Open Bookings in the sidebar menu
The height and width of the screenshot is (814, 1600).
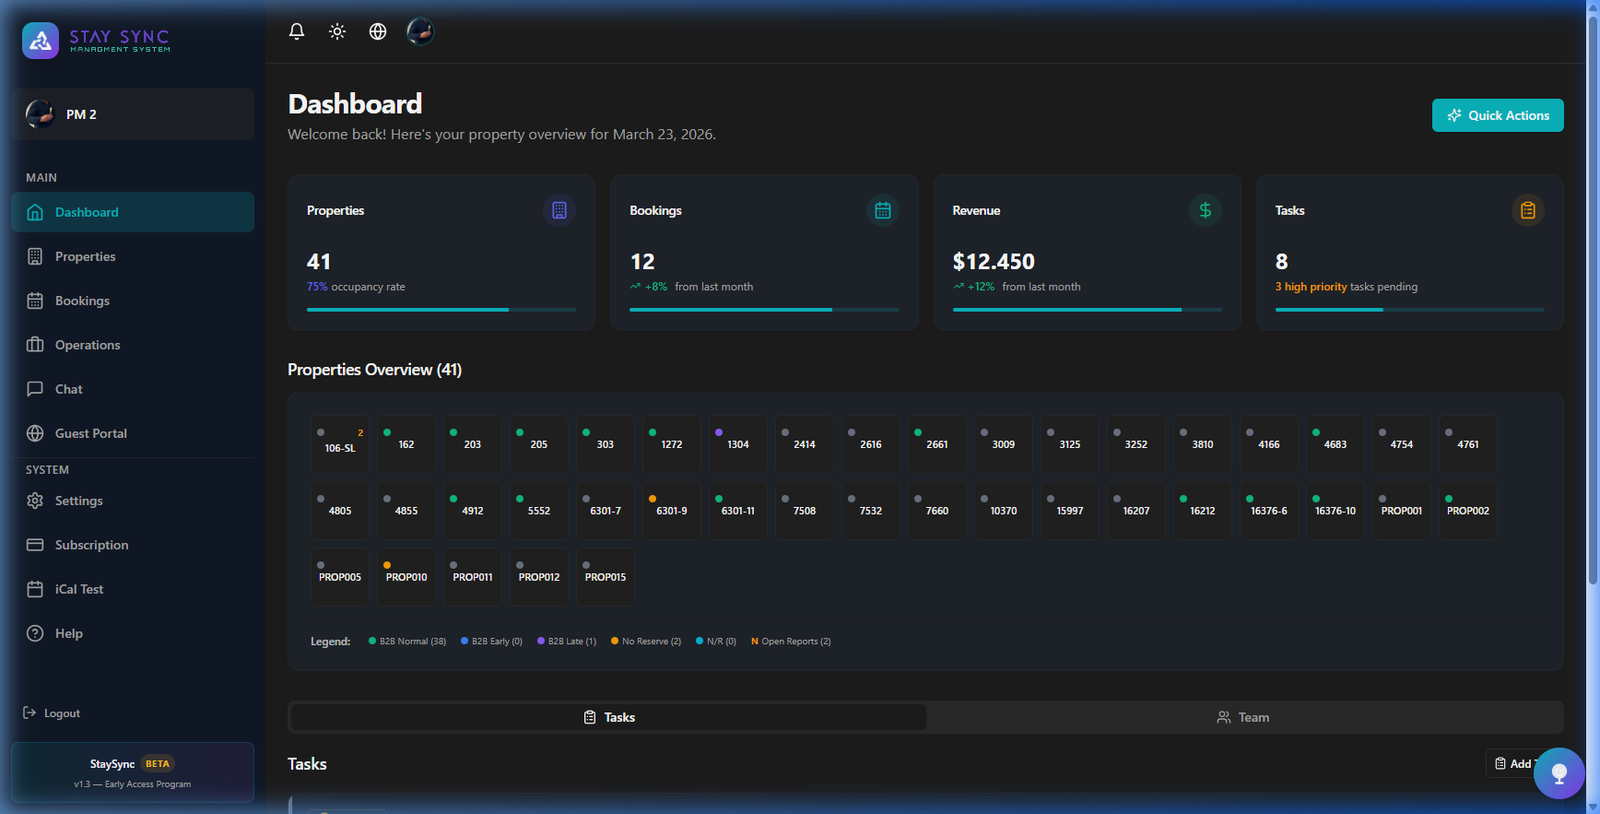(133, 300)
